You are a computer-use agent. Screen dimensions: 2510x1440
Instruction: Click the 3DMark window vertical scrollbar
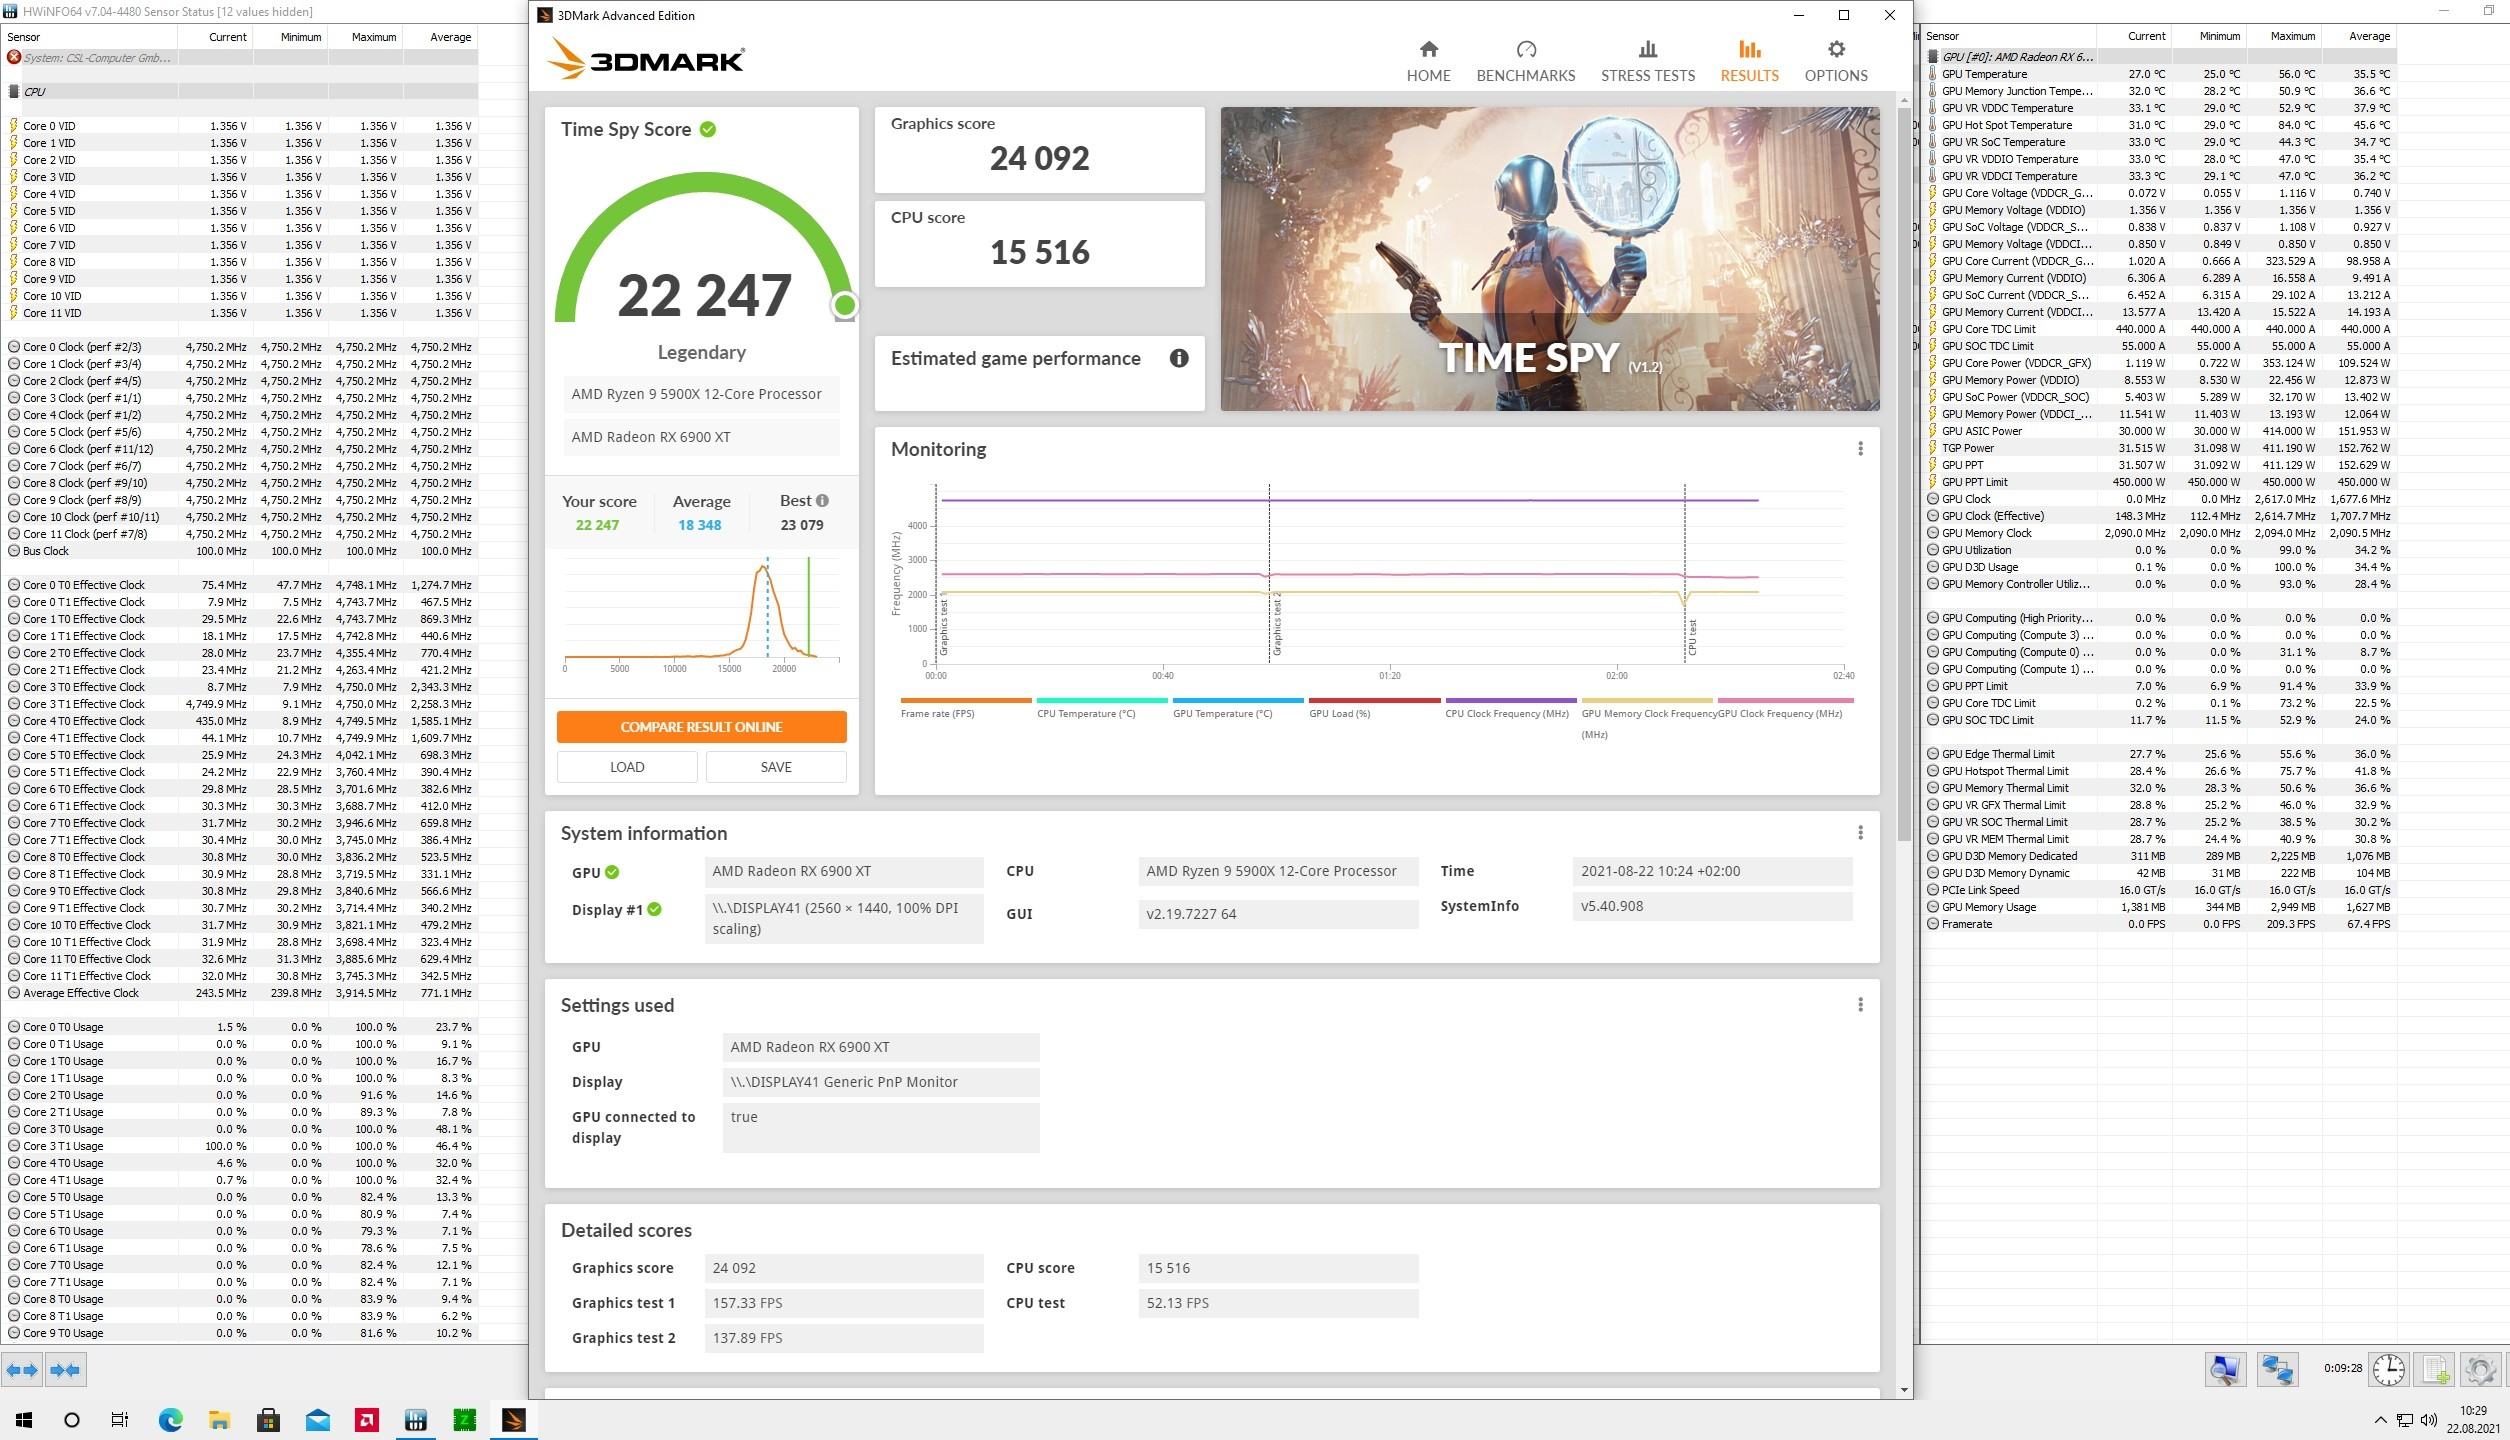point(1903,475)
